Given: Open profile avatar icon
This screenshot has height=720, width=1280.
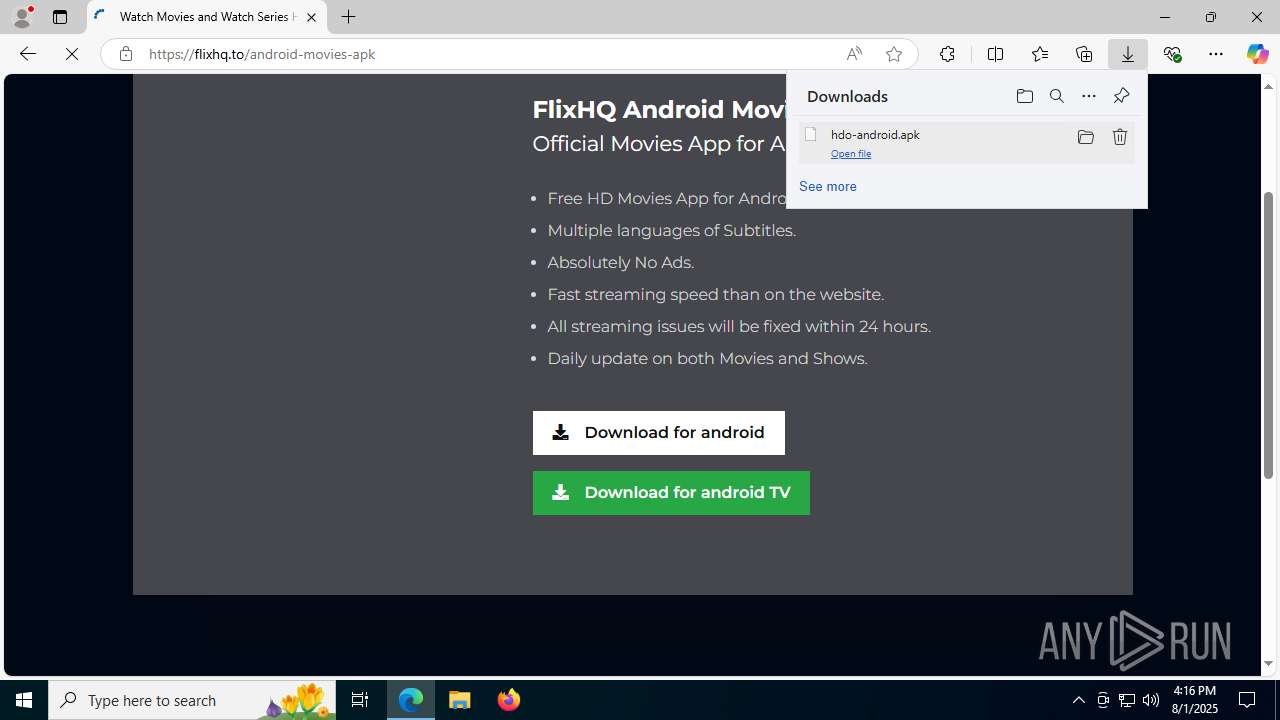Looking at the screenshot, I should (x=22, y=17).
